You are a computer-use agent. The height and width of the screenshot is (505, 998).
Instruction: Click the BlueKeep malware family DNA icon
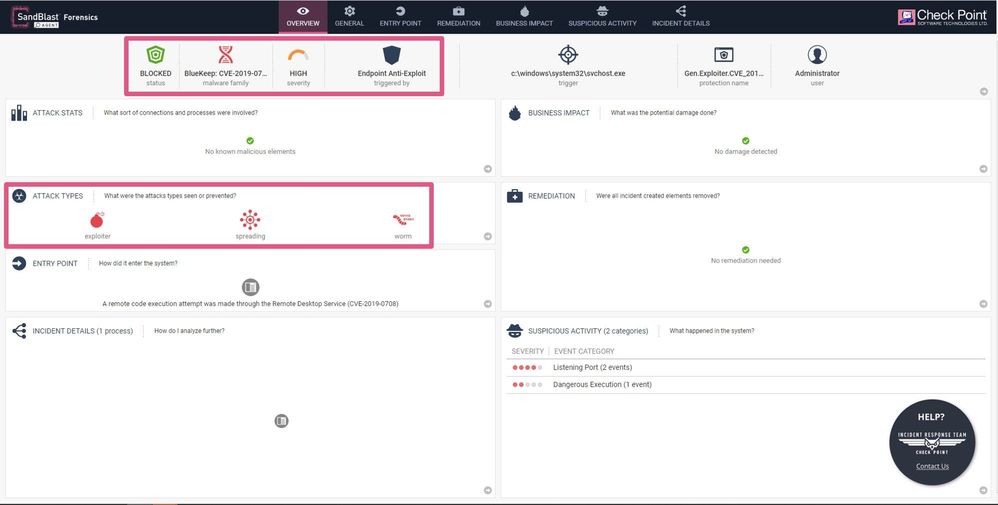[x=227, y=55]
